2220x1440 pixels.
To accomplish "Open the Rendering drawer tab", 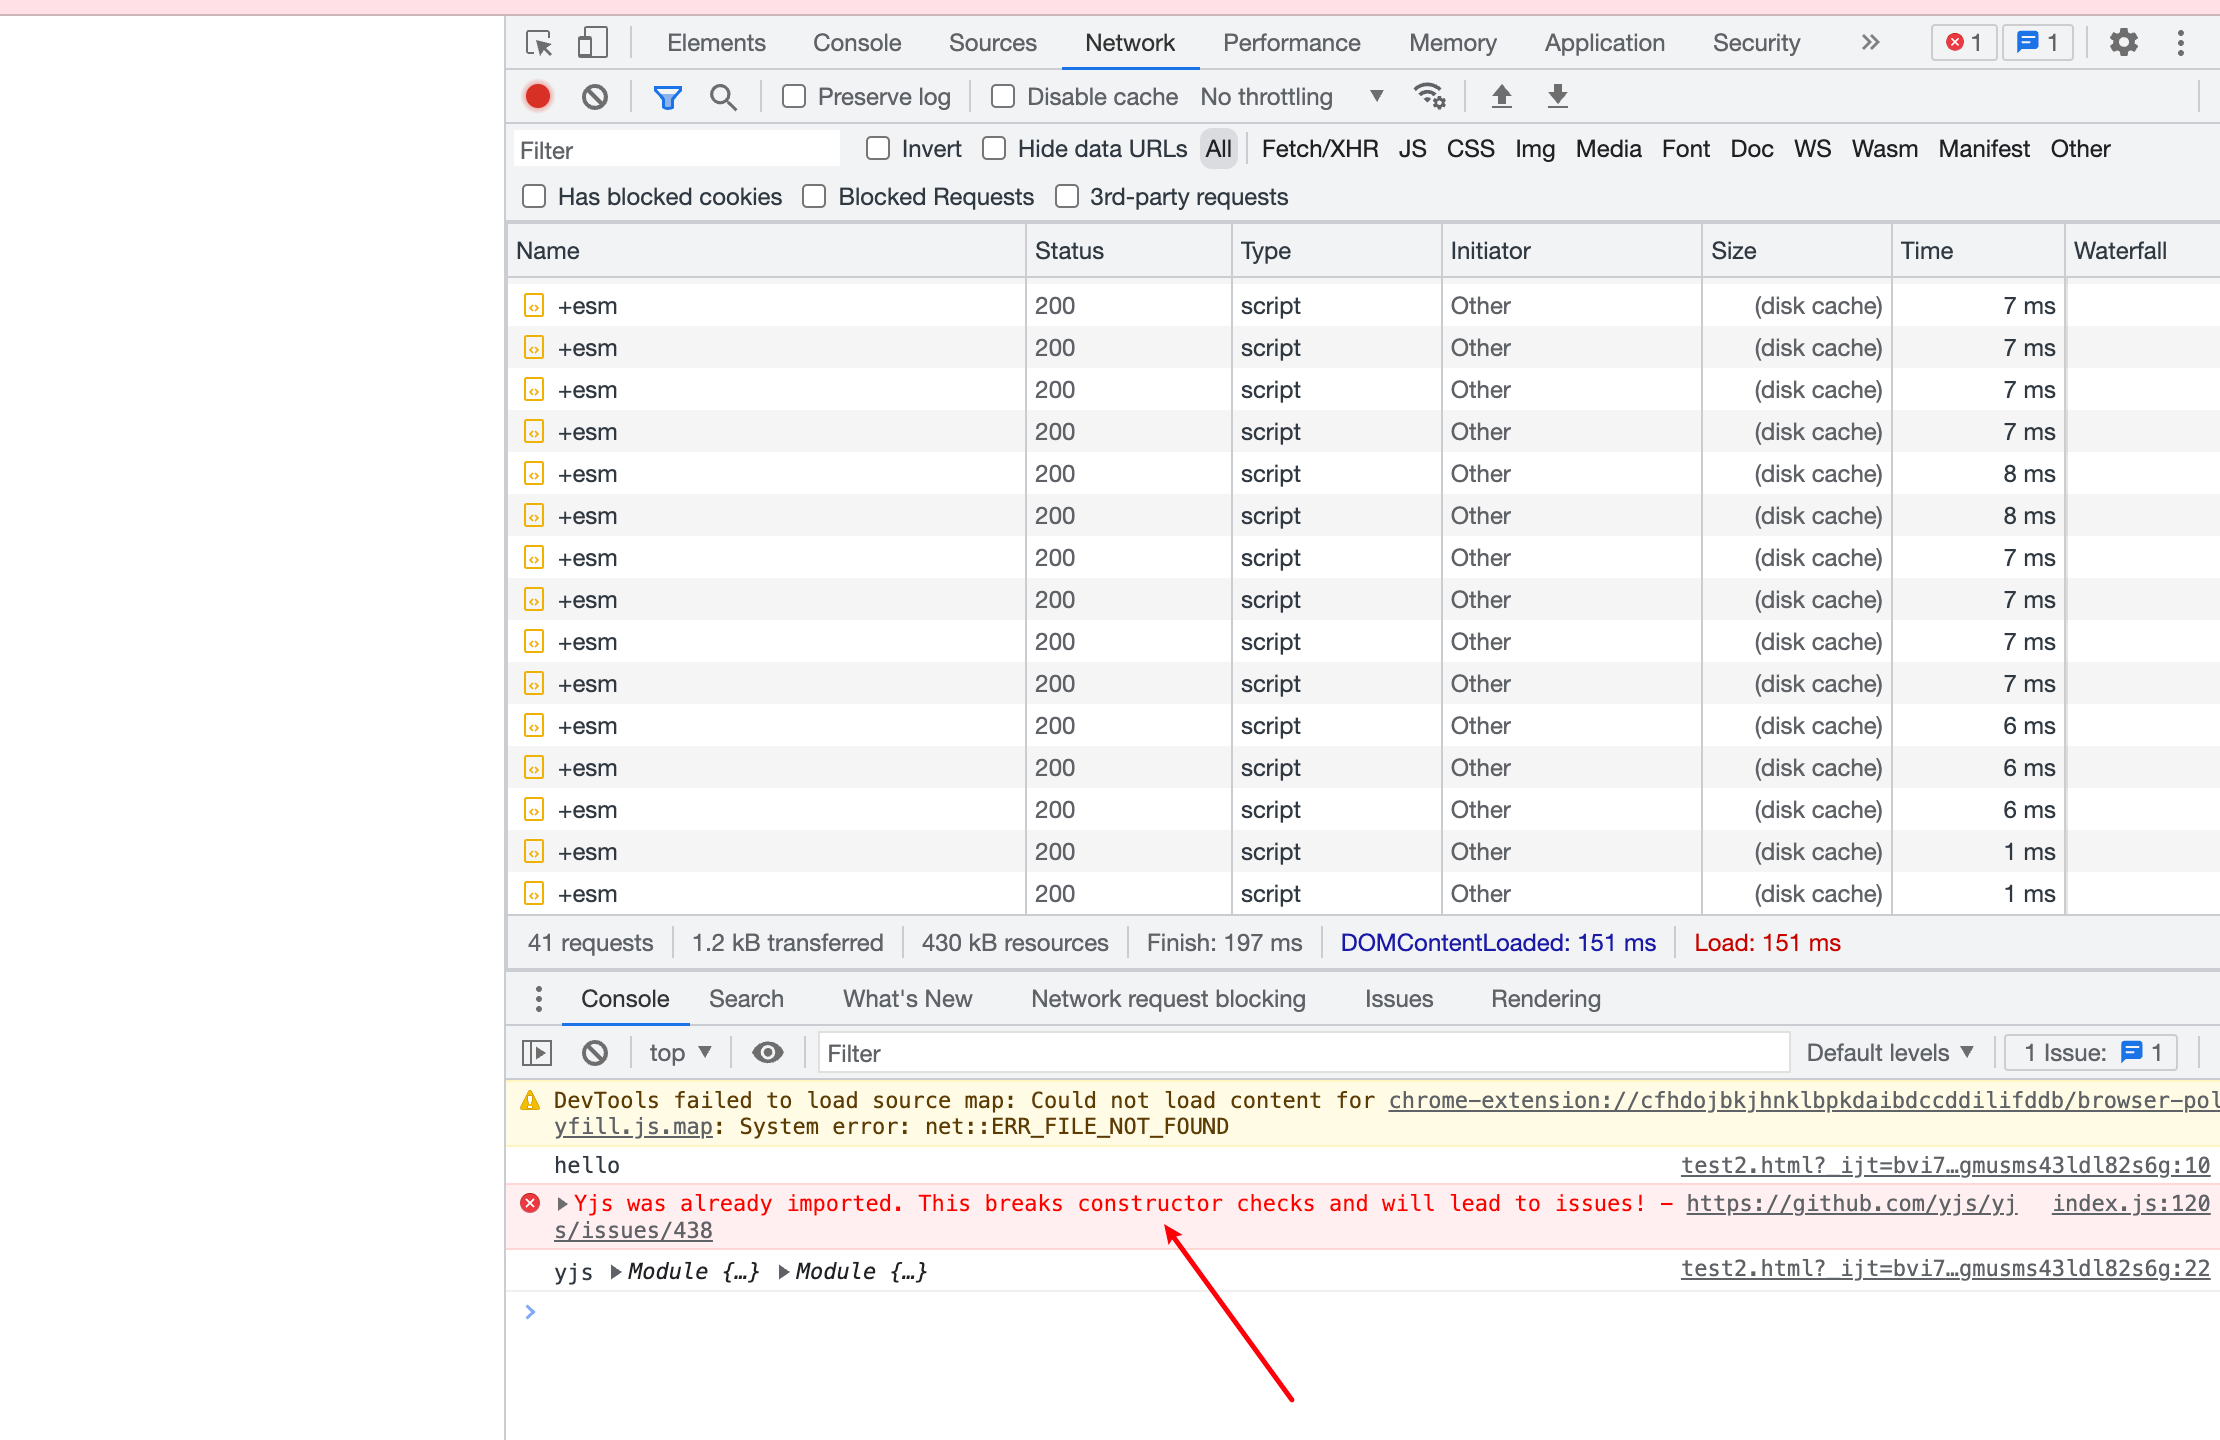I will 1545,999.
